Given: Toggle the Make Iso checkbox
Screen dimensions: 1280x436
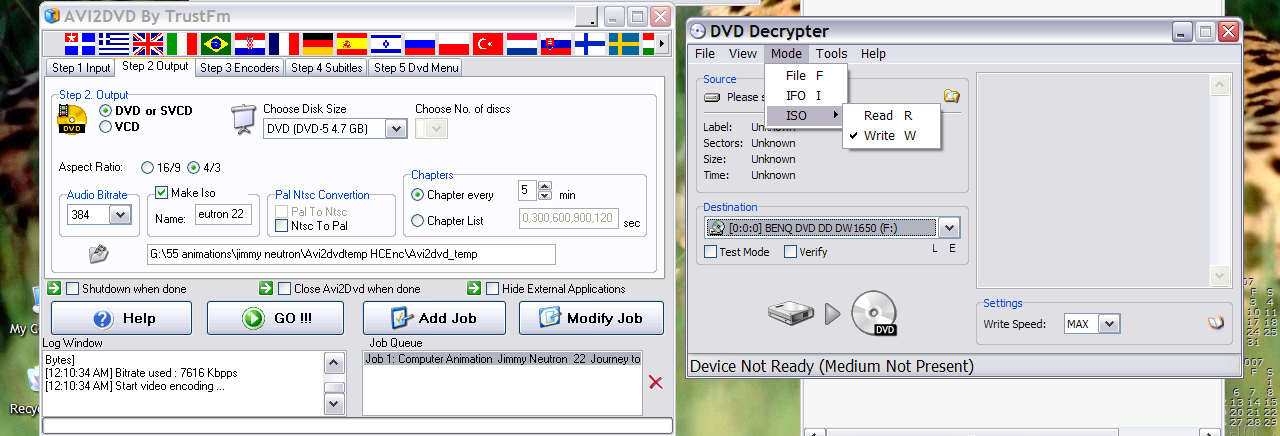Looking at the screenshot, I should pyautogui.click(x=162, y=193).
